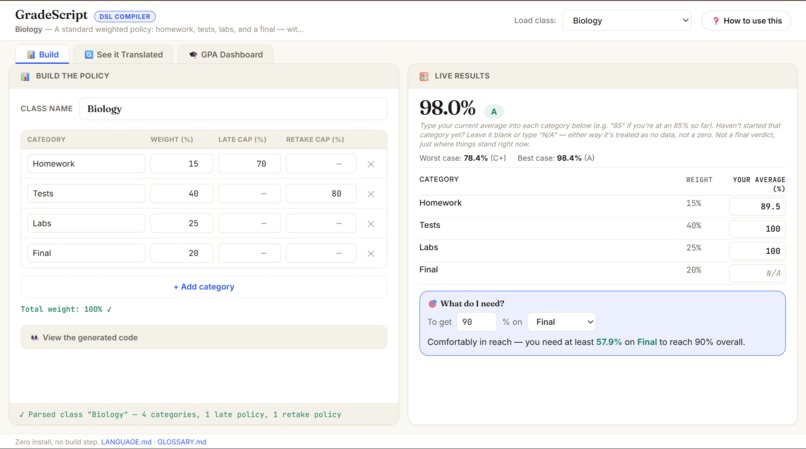Click the target icon beside What do I need

(x=432, y=303)
